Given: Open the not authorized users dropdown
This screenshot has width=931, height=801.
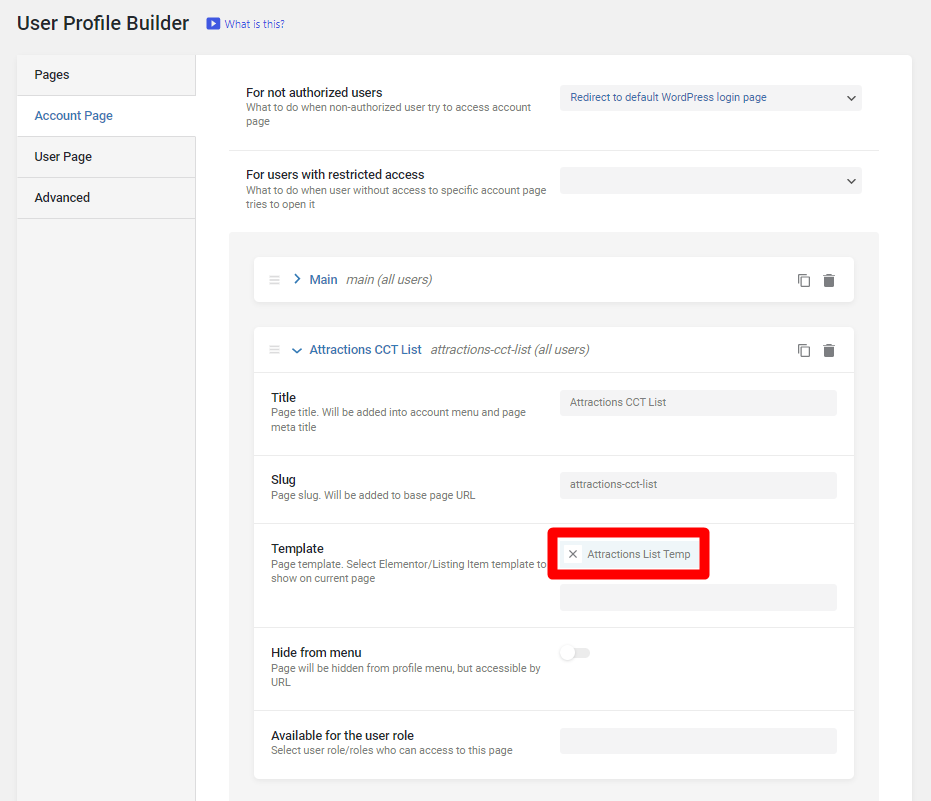Looking at the screenshot, I should [710, 98].
